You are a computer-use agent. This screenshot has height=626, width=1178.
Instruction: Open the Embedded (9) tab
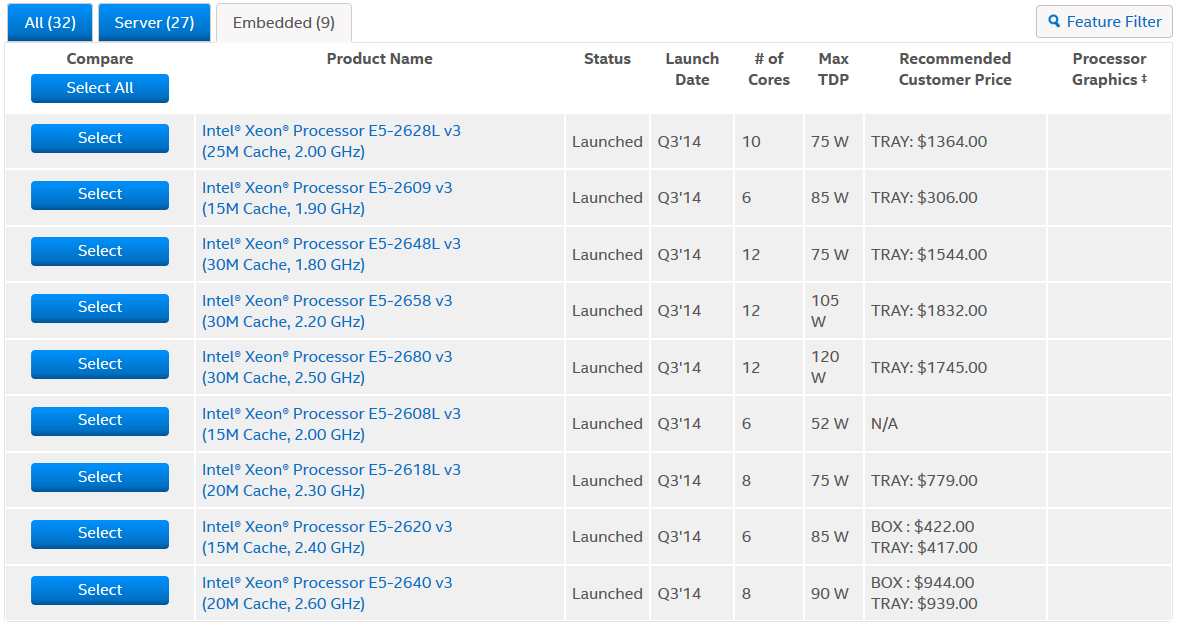284,22
